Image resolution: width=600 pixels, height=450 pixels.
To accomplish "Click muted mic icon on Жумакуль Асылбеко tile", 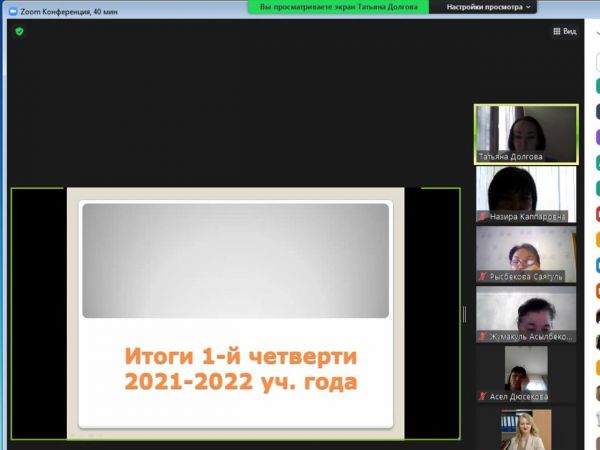I will pyautogui.click(x=482, y=337).
